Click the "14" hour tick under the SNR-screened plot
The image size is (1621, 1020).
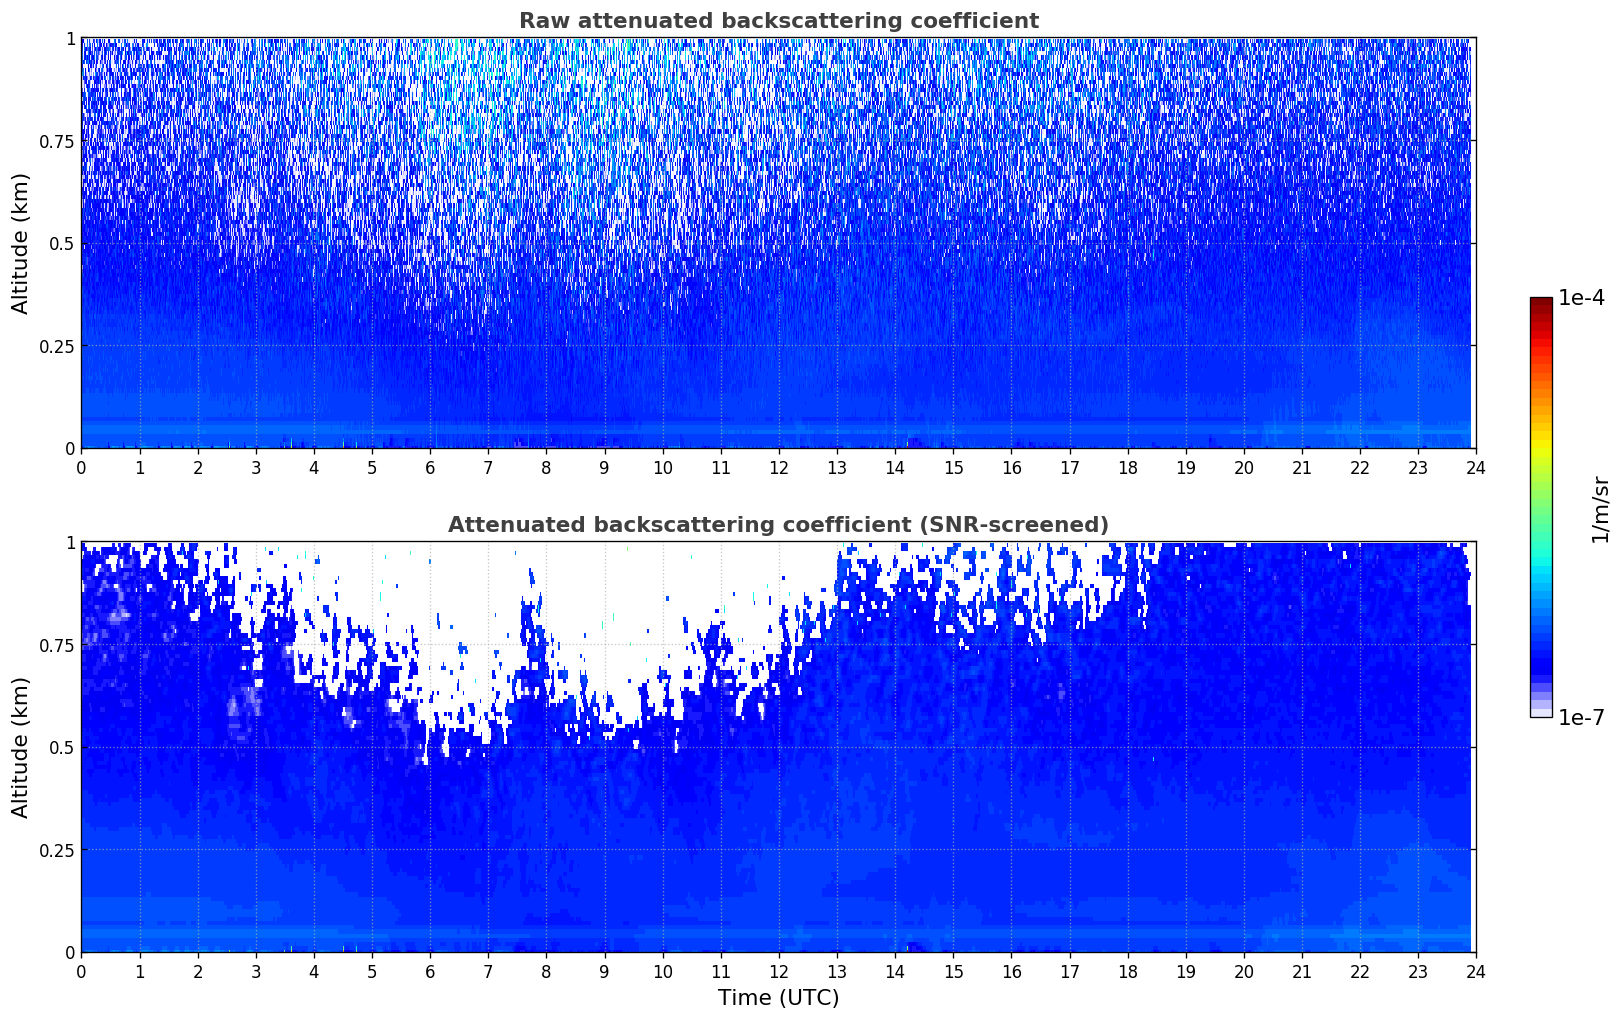pos(895,971)
